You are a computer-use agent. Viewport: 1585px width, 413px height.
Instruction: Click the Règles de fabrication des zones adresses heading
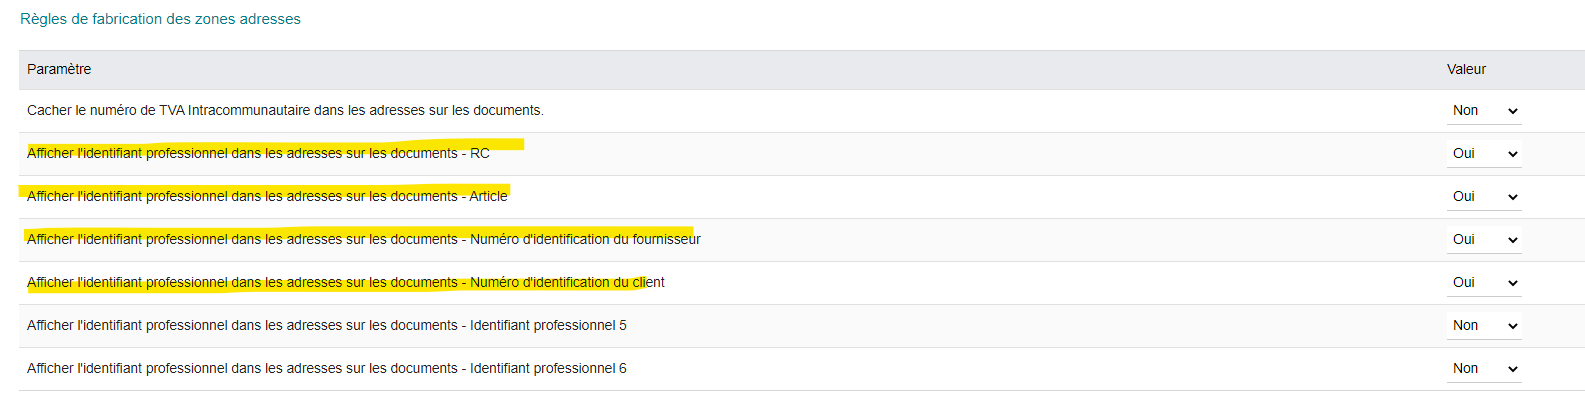pyautogui.click(x=160, y=19)
